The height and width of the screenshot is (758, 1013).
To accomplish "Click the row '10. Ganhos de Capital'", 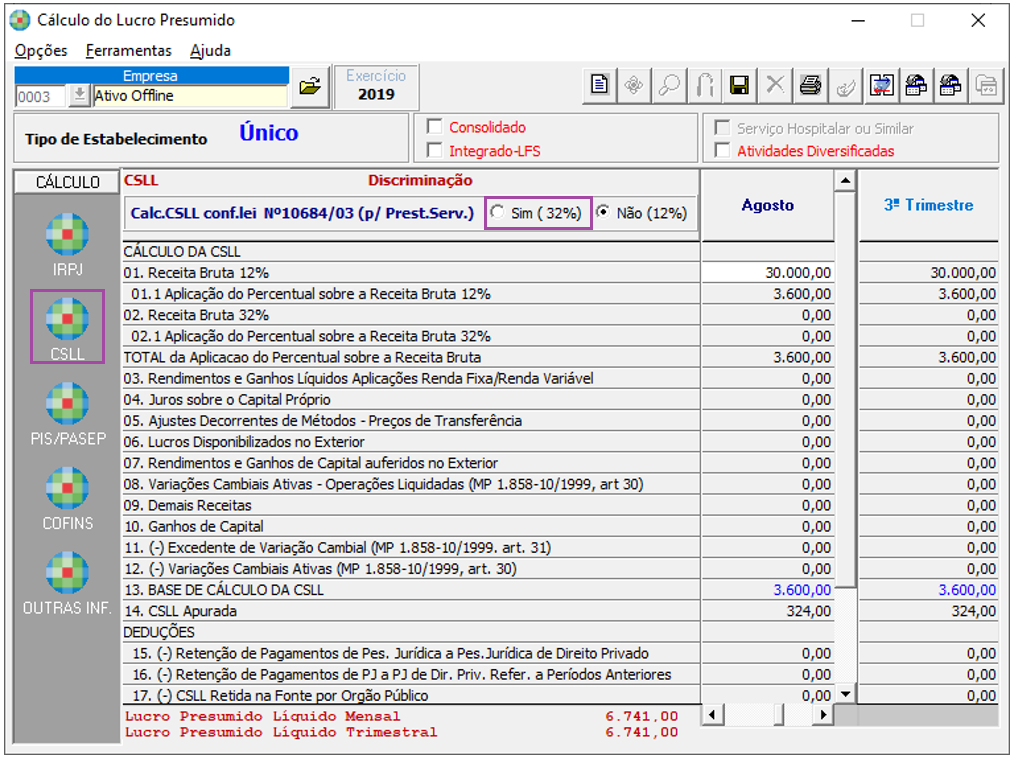I will (x=411, y=527).
